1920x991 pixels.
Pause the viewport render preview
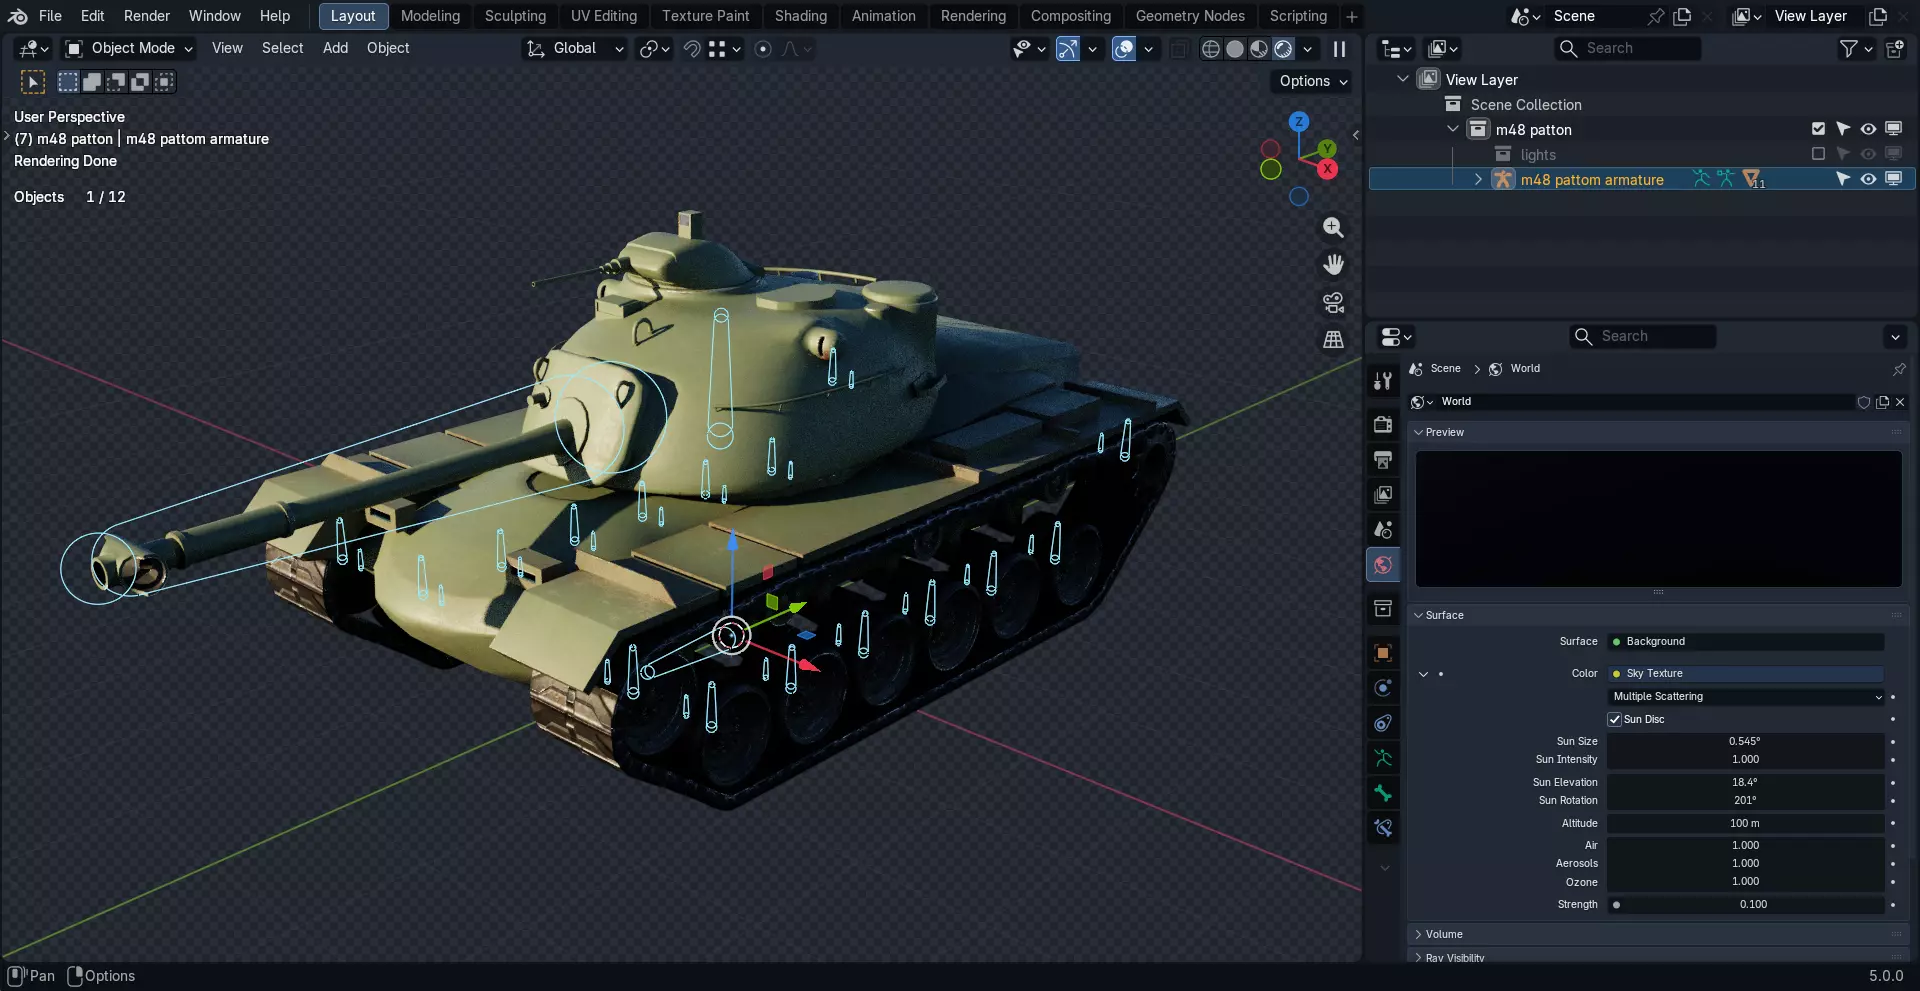click(1339, 49)
